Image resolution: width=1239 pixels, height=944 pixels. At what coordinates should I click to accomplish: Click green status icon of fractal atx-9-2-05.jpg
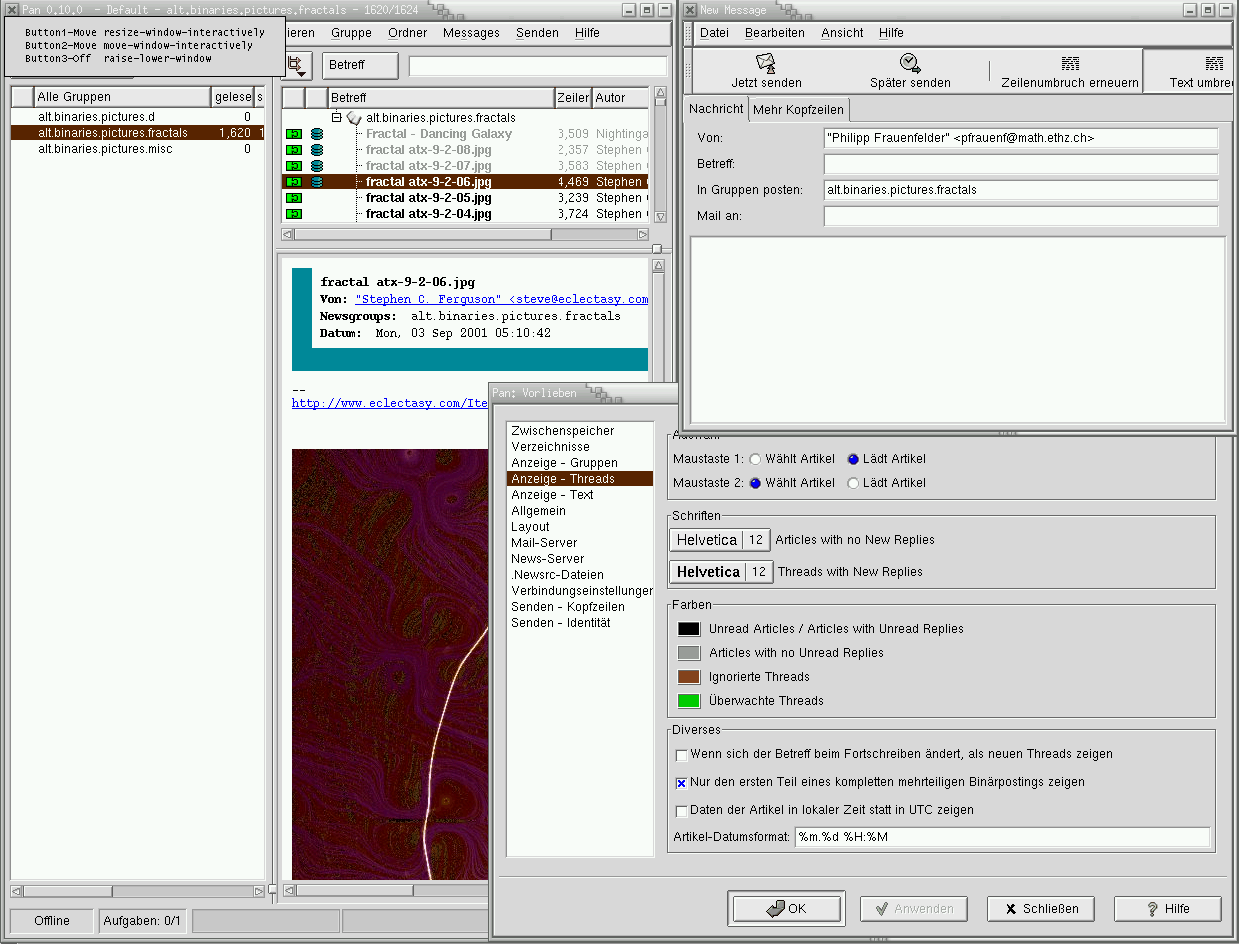(x=295, y=198)
